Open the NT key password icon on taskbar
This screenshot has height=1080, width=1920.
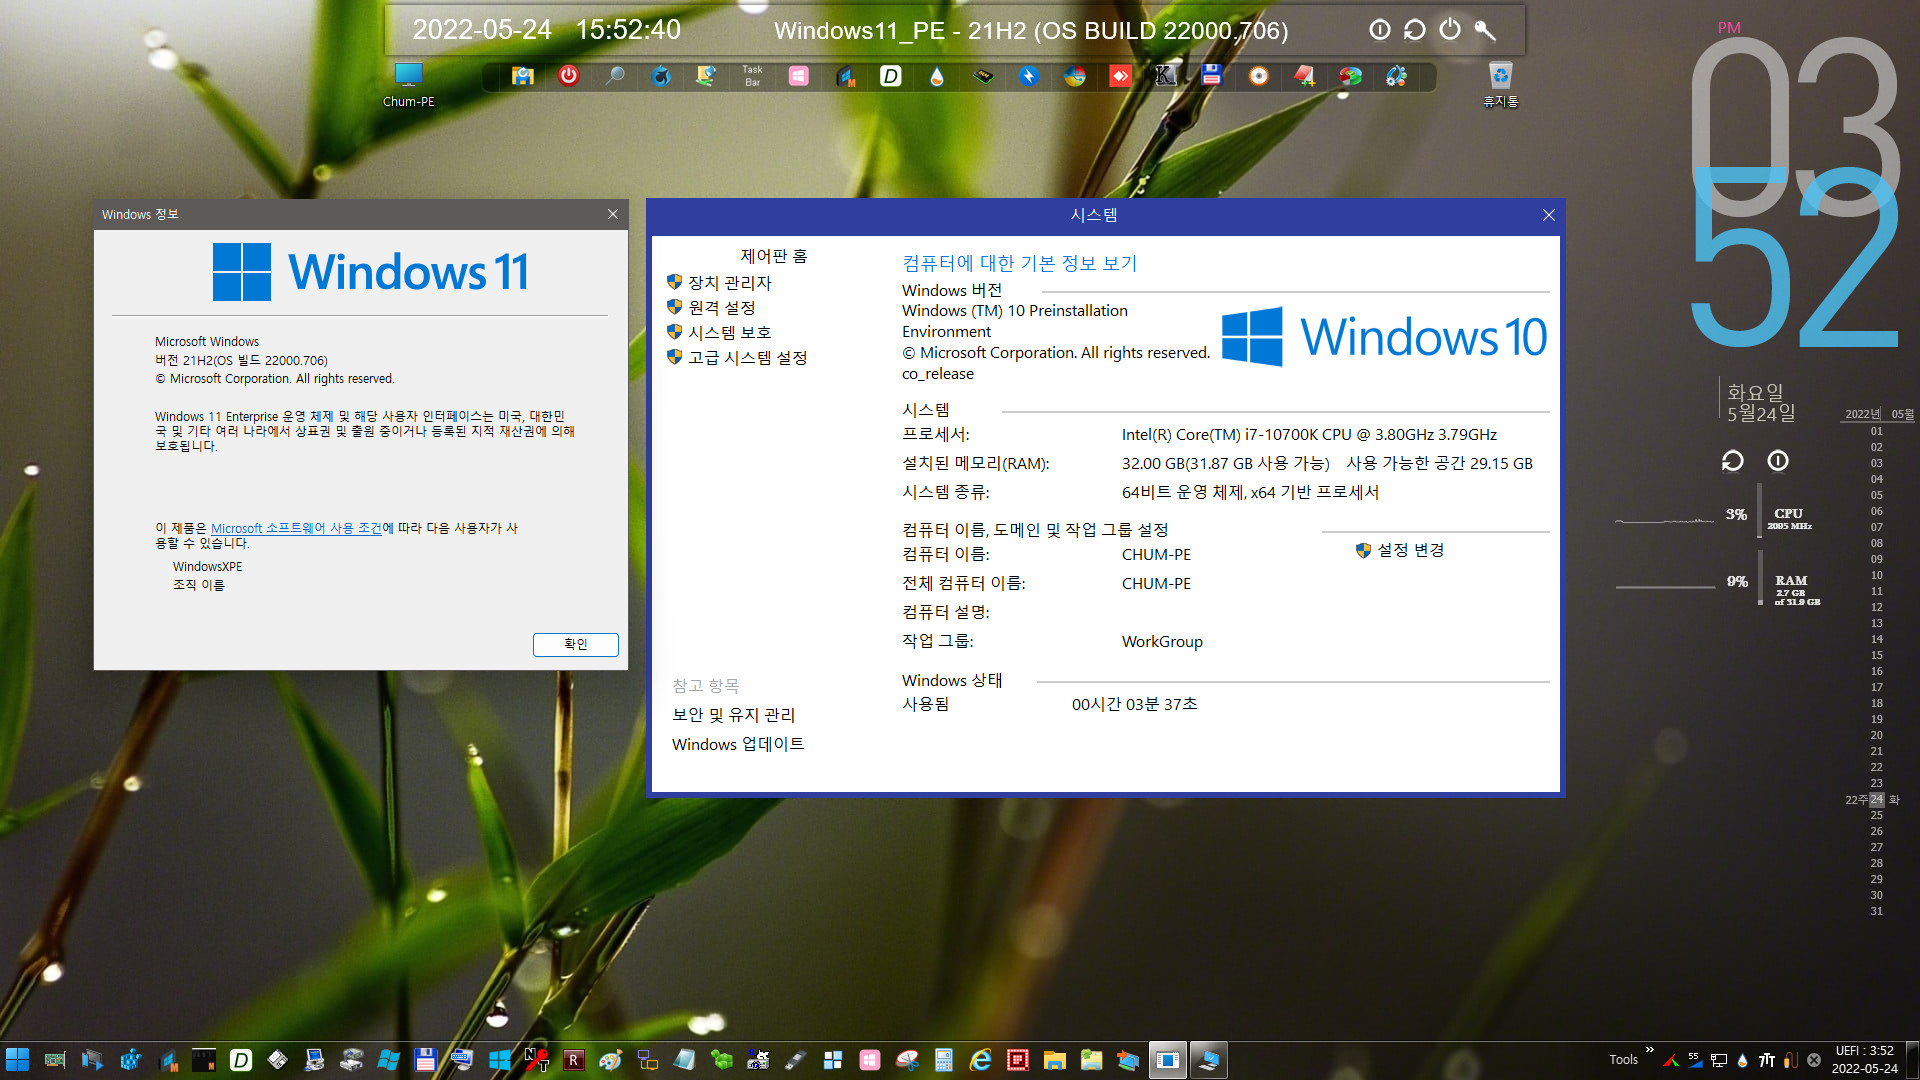537,1060
